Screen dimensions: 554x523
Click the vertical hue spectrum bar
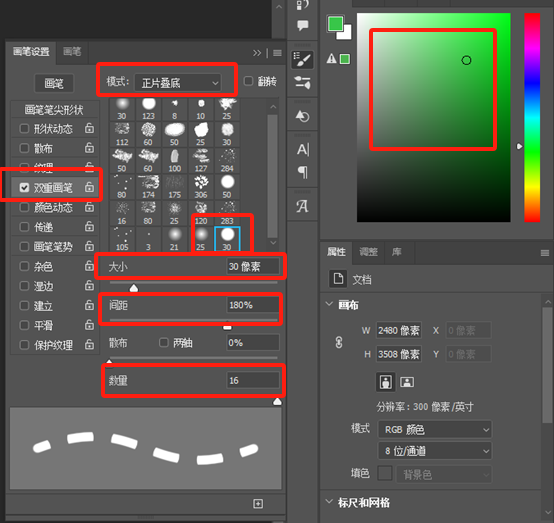click(532, 118)
